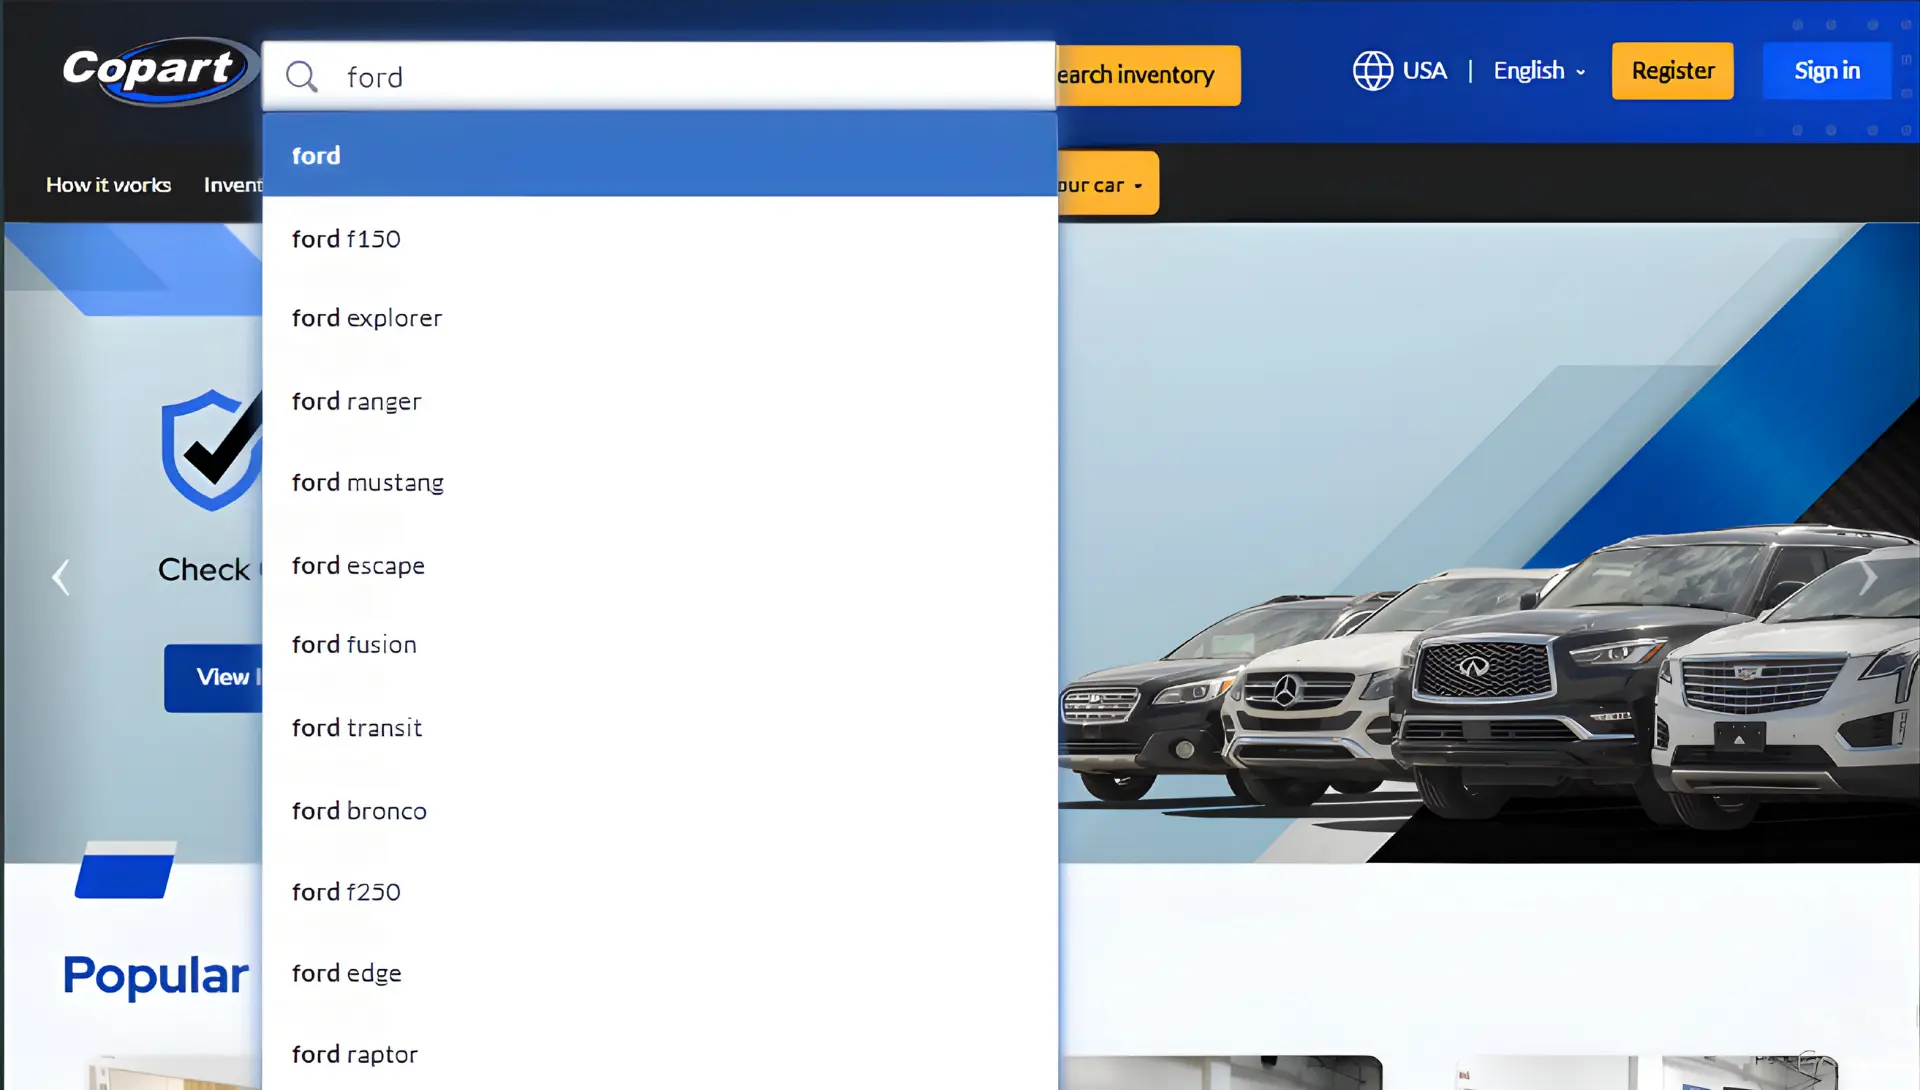1920x1090 pixels.
Task: Click the Search inventory button
Action: point(1148,75)
